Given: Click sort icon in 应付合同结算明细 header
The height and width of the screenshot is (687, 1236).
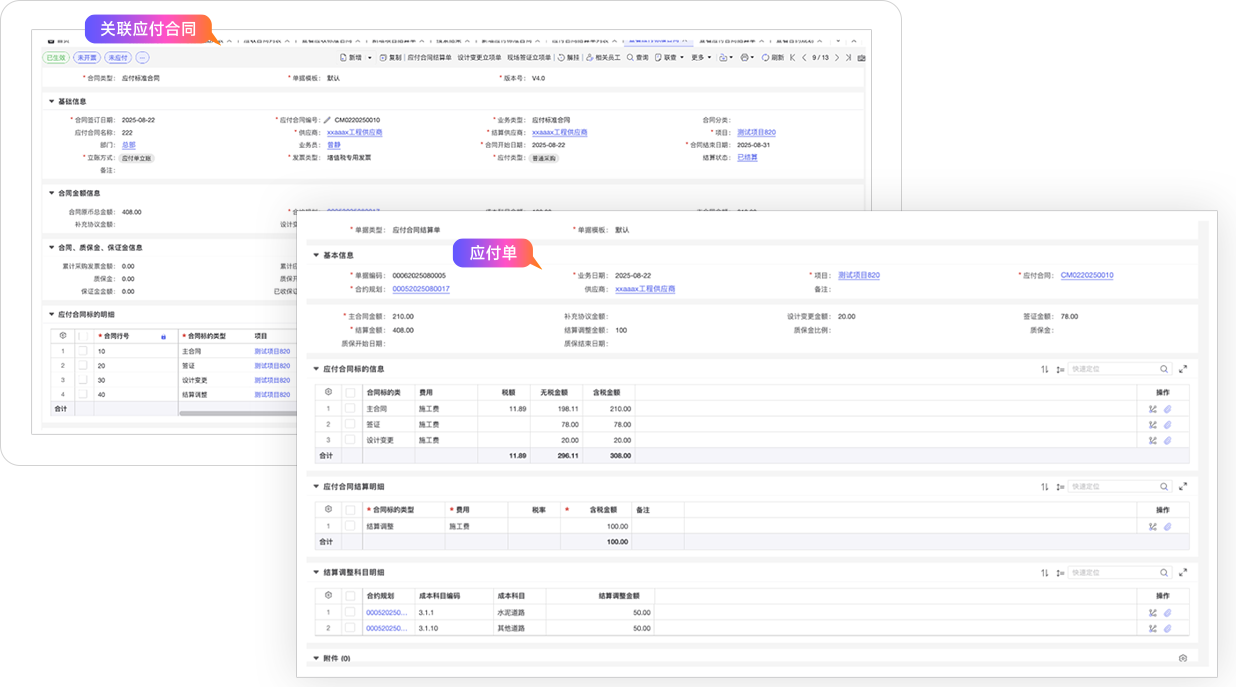Looking at the screenshot, I should pos(1045,487).
